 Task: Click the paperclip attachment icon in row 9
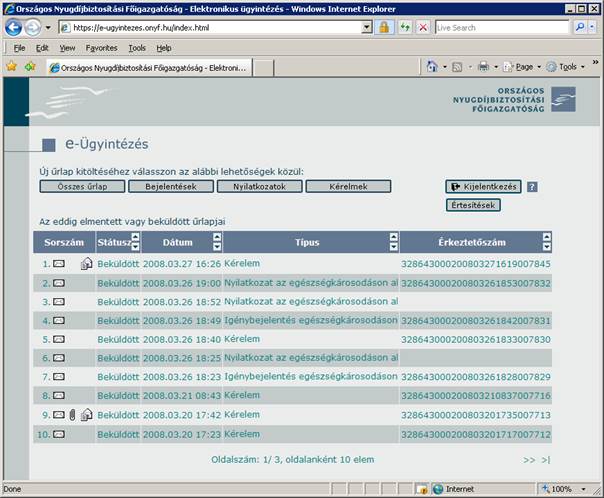(x=74, y=414)
